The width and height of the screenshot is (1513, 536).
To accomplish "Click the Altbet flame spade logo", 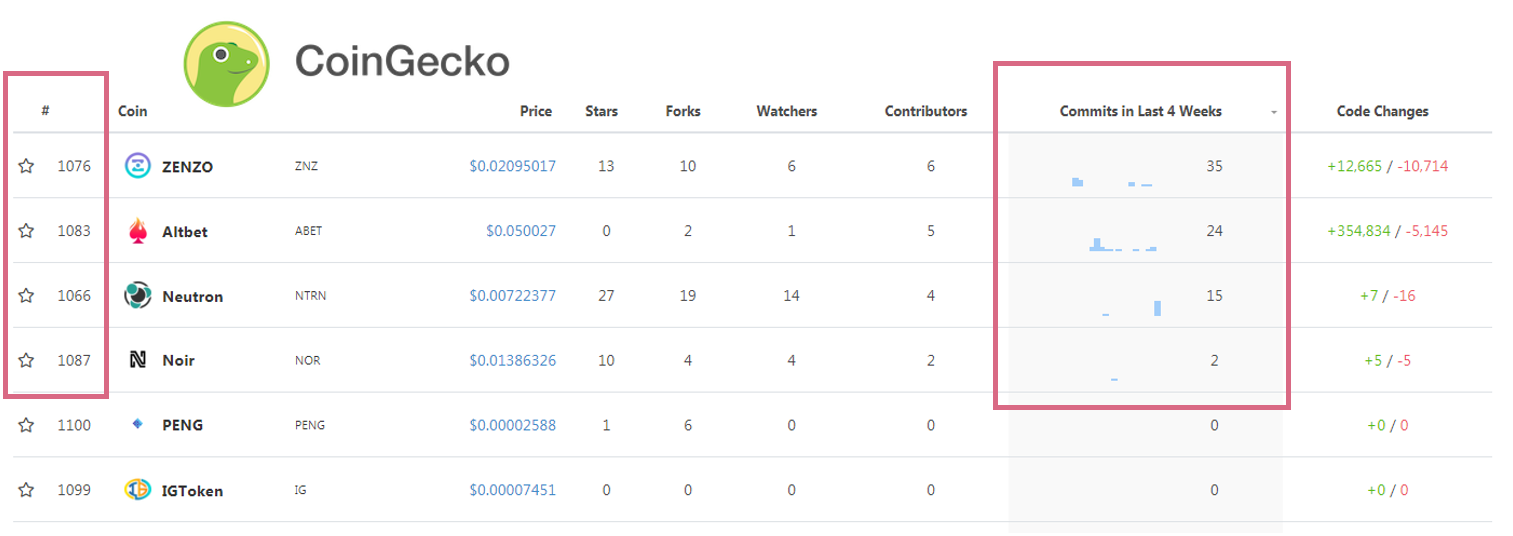I will tap(137, 231).
